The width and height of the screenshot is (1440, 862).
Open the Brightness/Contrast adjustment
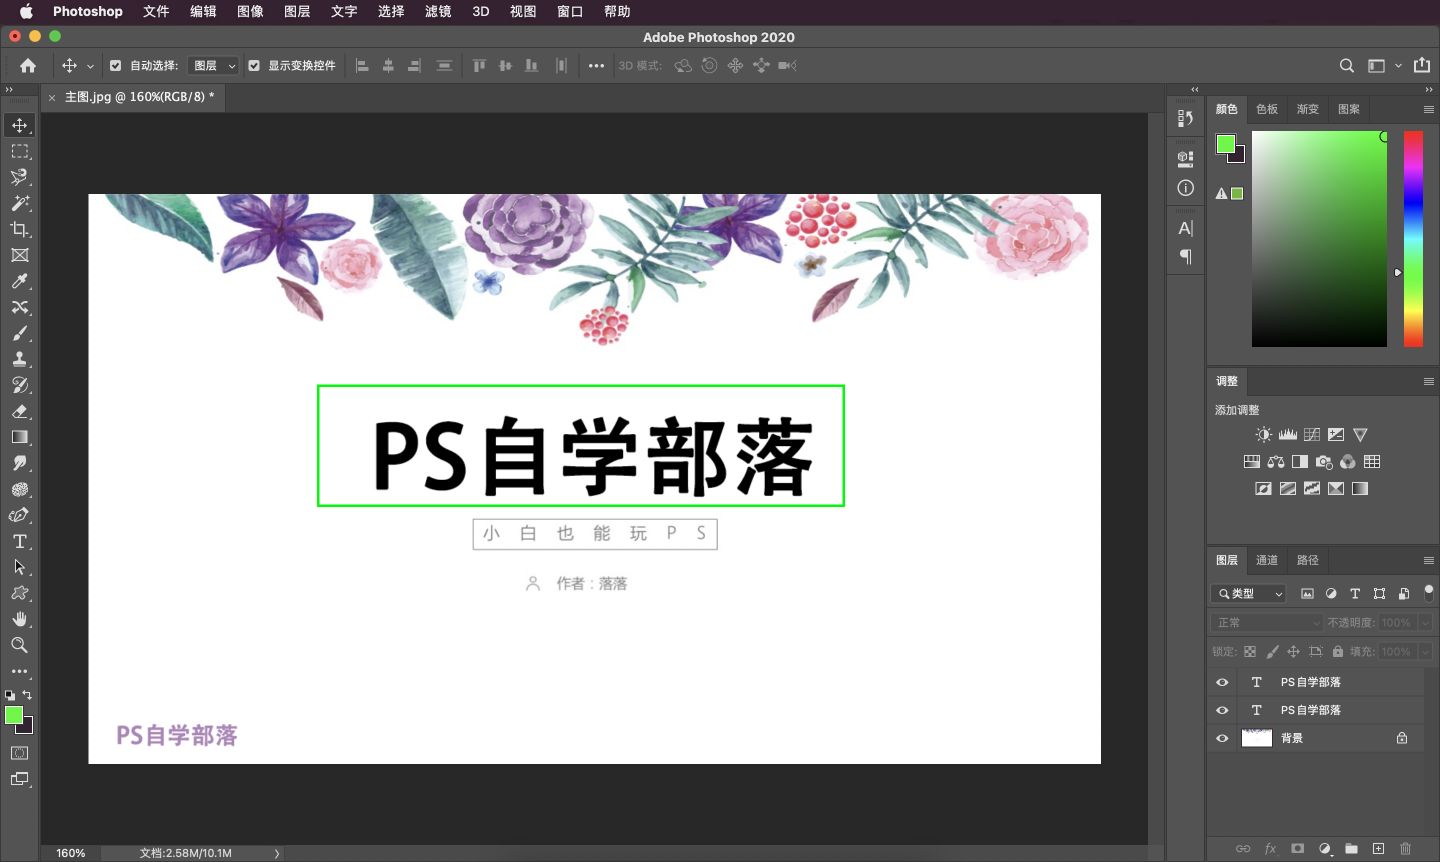point(1263,434)
